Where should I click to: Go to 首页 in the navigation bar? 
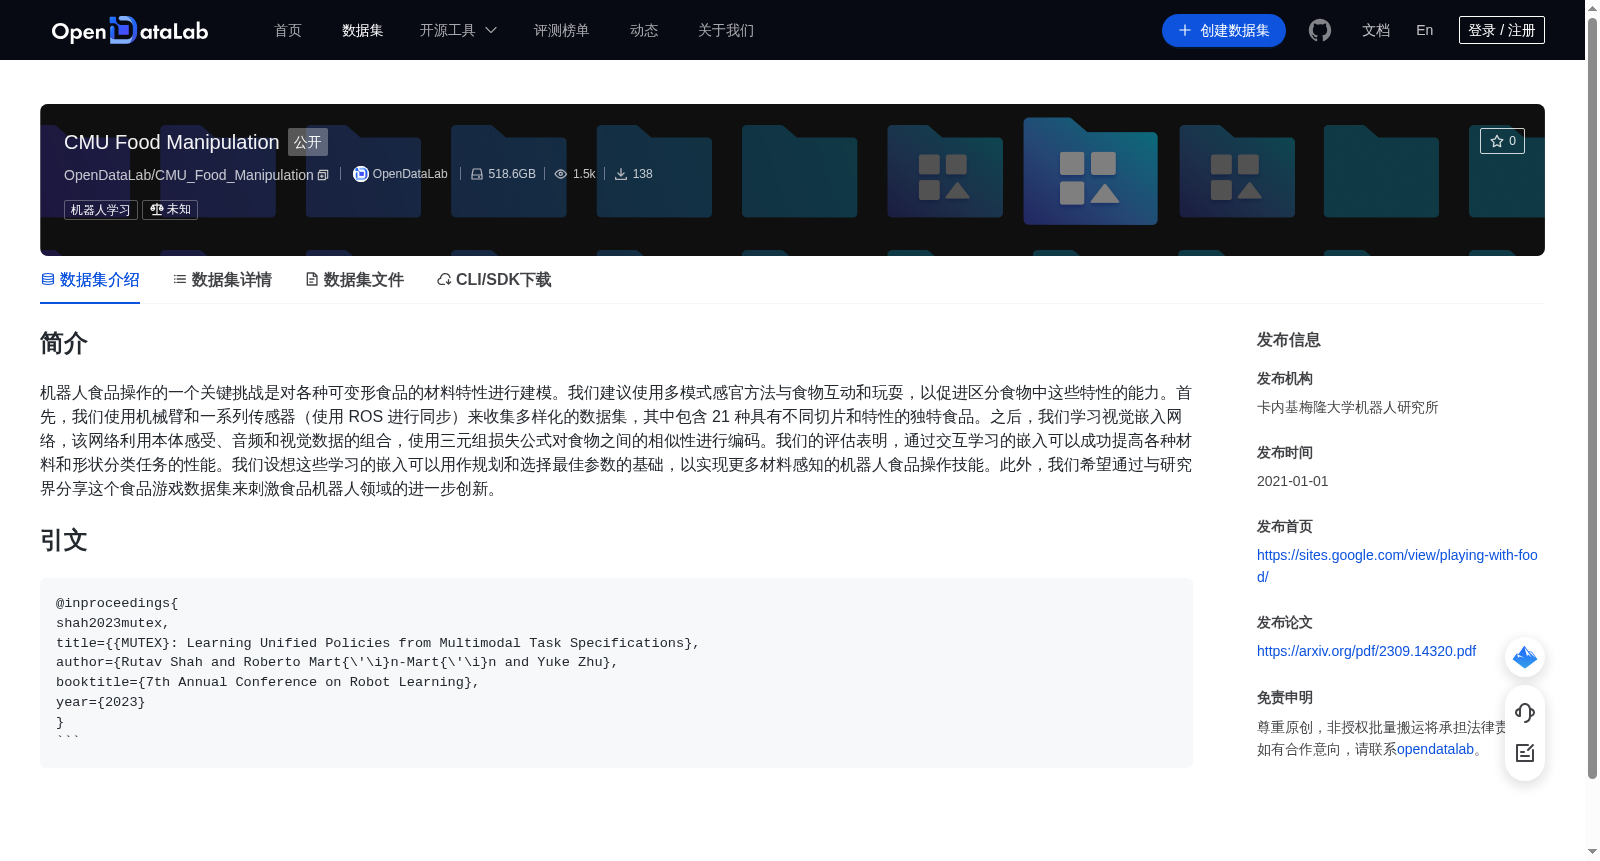coord(288,30)
